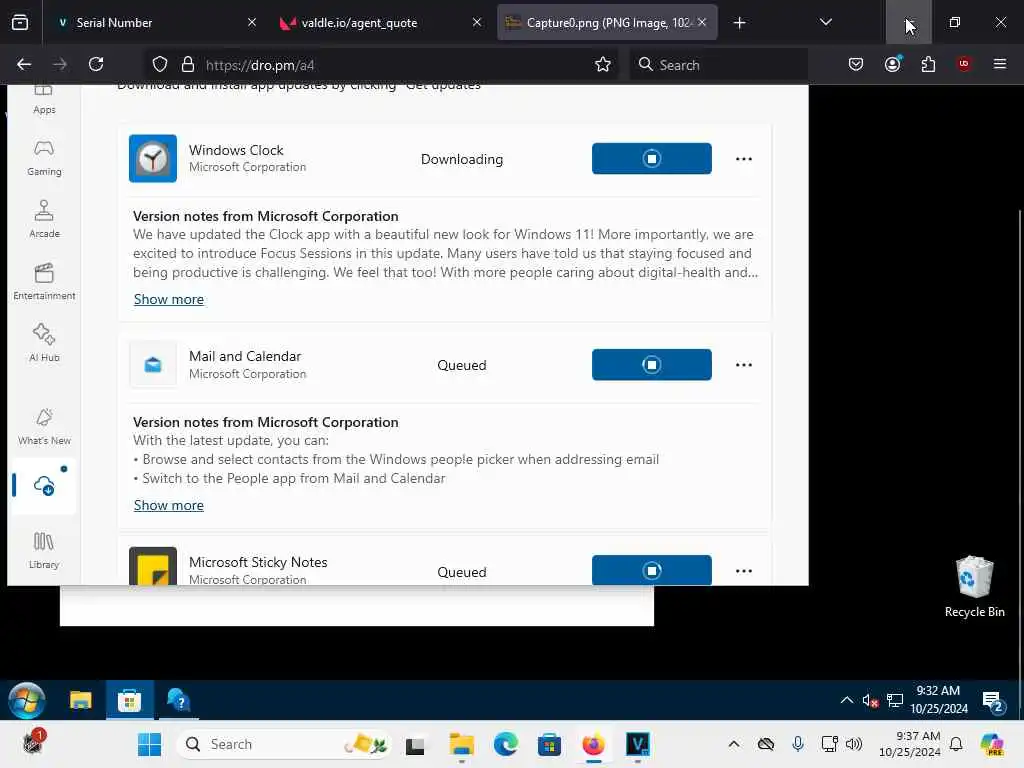Bookmark this page with star icon
Screen dimensions: 1024x768
click(x=603, y=65)
